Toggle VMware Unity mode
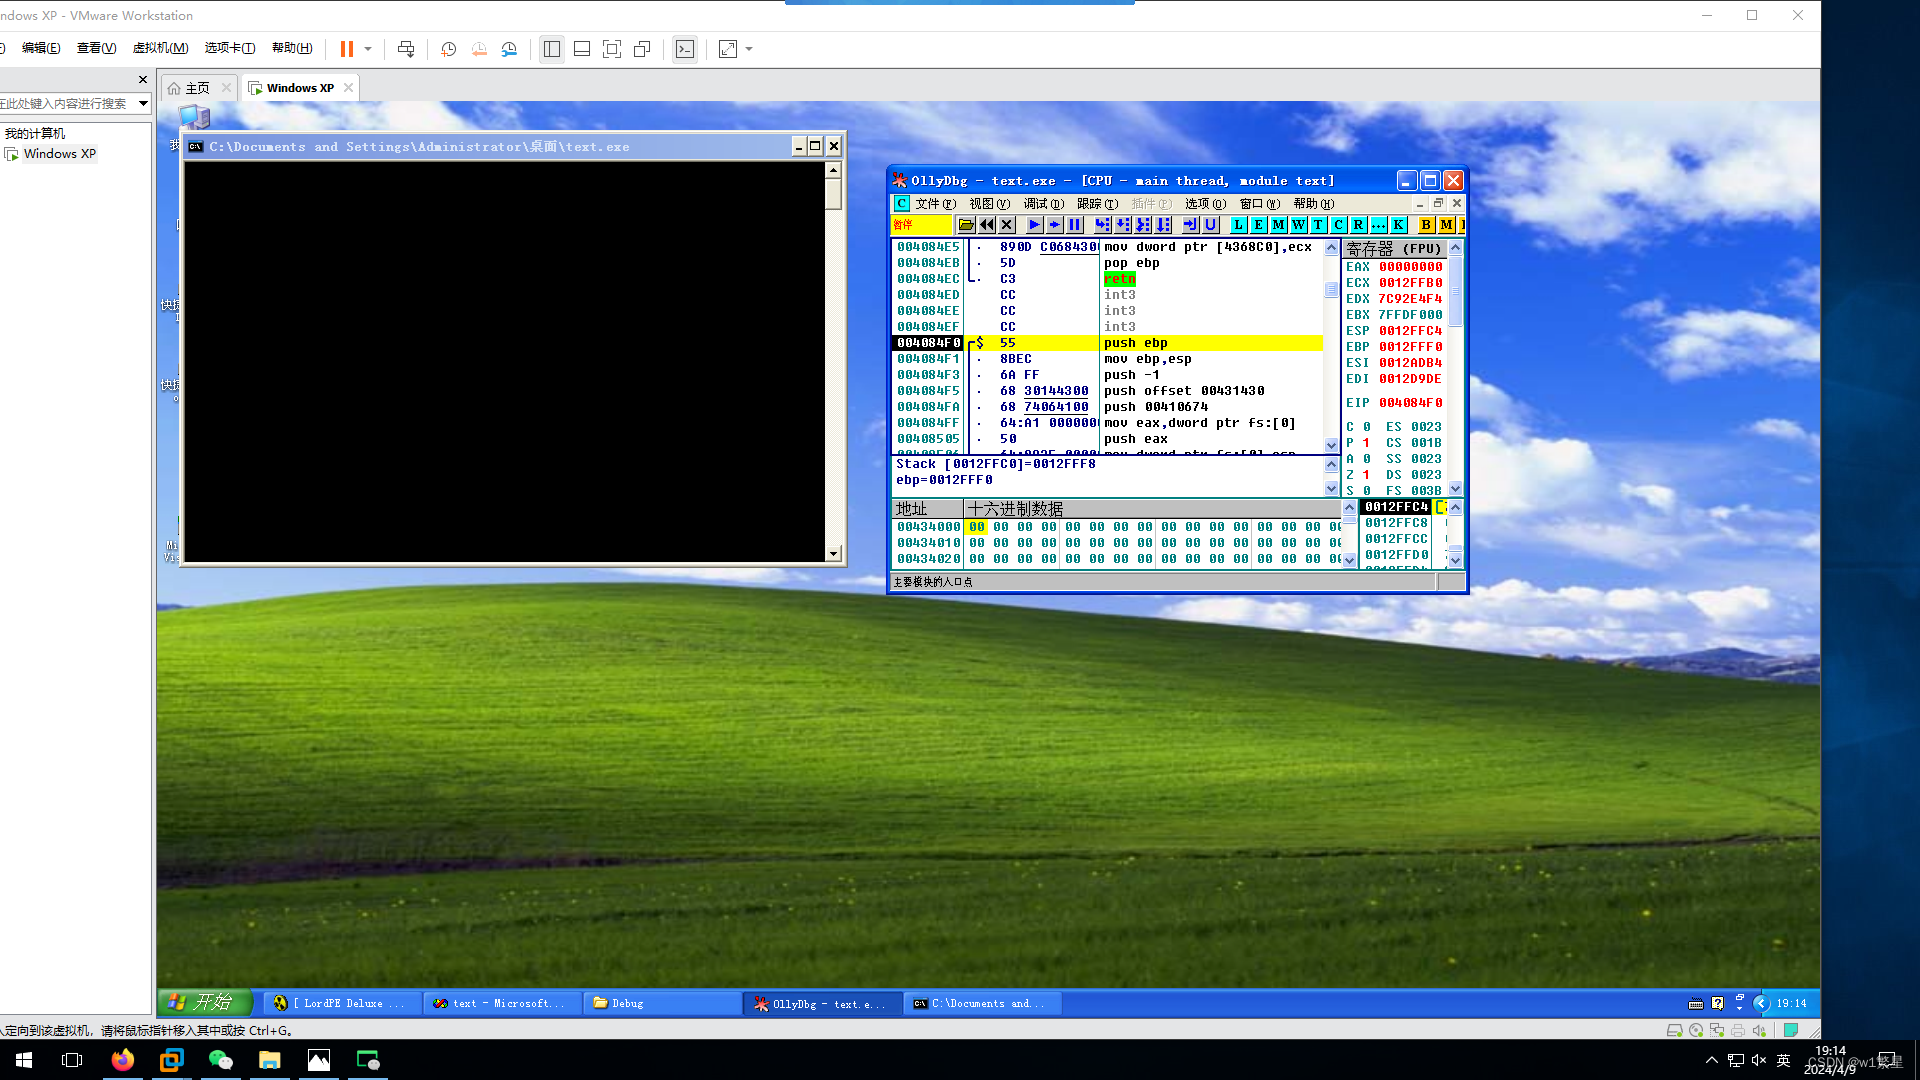 coord(642,49)
